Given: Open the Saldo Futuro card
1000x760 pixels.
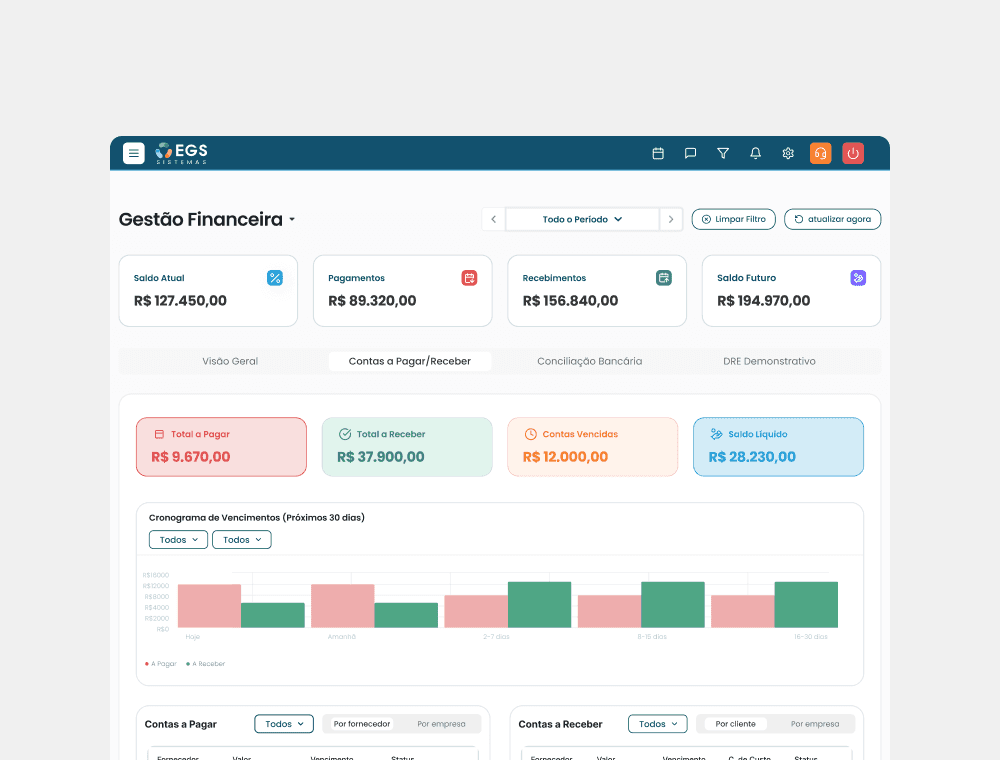Looking at the screenshot, I should click(791, 291).
